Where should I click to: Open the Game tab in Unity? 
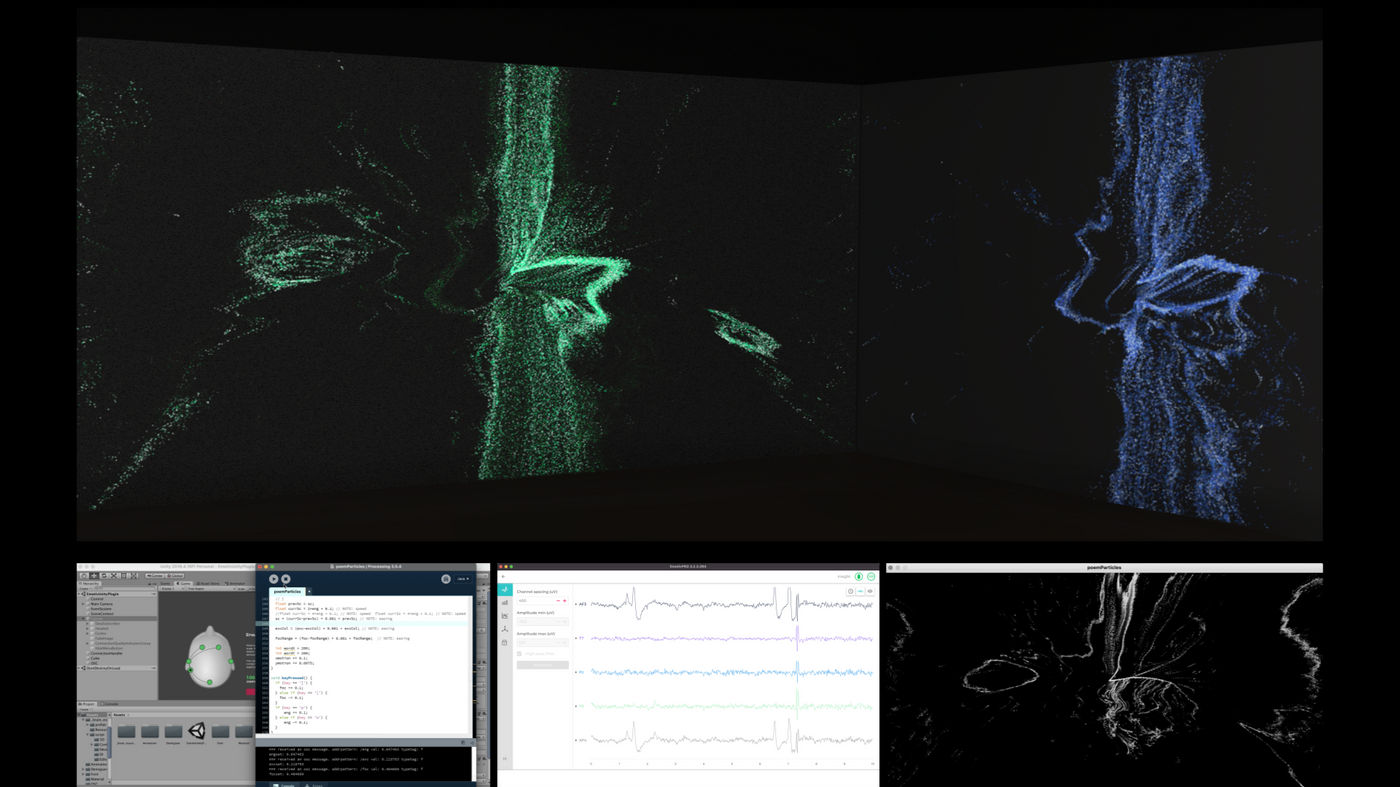tap(185, 583)
